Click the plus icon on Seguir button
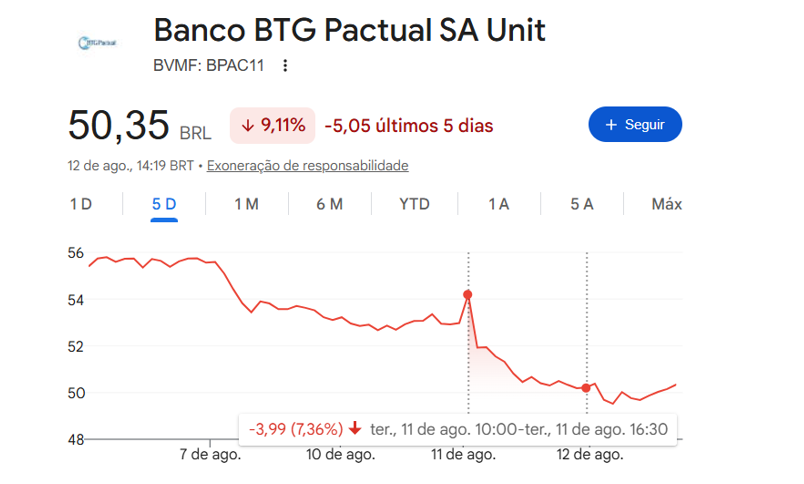The image size is (804, 484). pyautogui.click(x=611, y=125)
